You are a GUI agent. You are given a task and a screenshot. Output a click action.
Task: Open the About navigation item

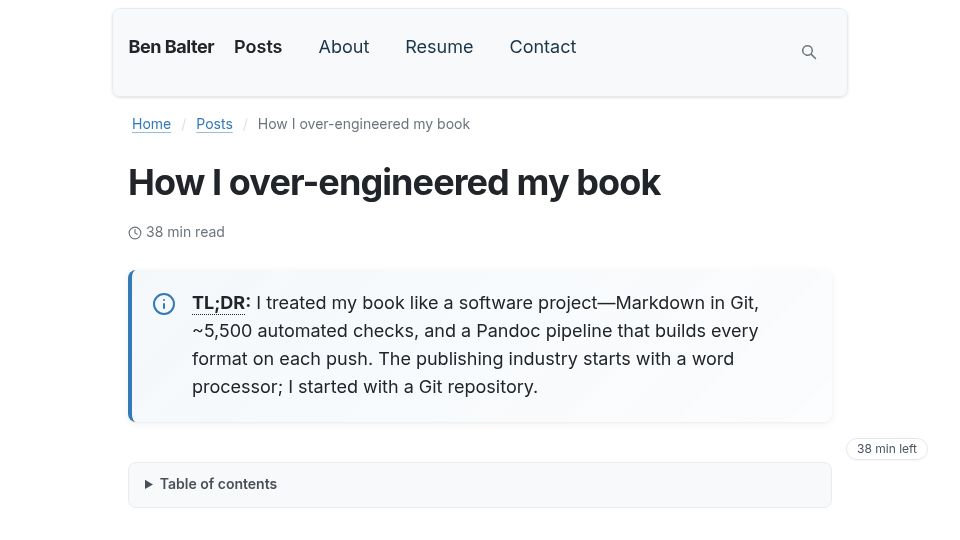(x=343, y=47)
